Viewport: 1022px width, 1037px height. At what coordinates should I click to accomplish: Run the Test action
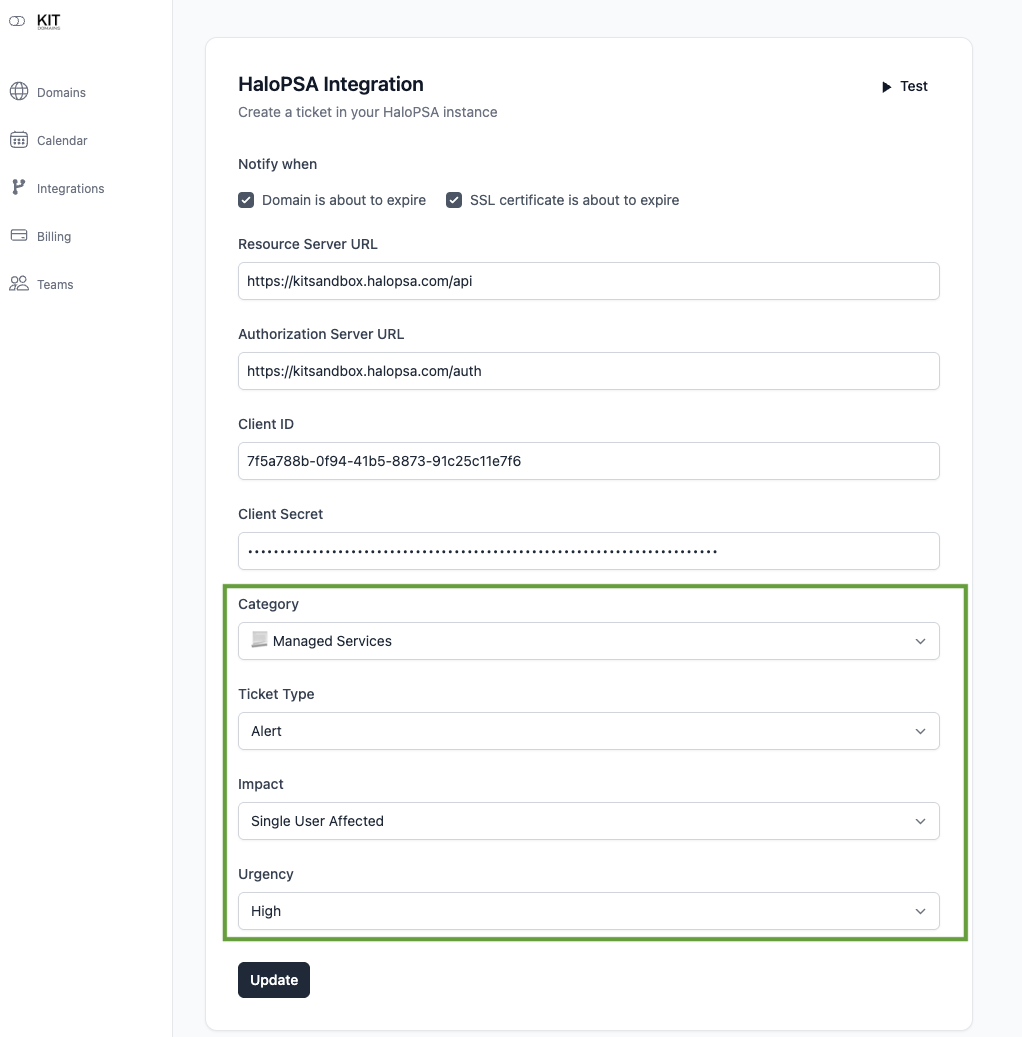pos(912,86)
